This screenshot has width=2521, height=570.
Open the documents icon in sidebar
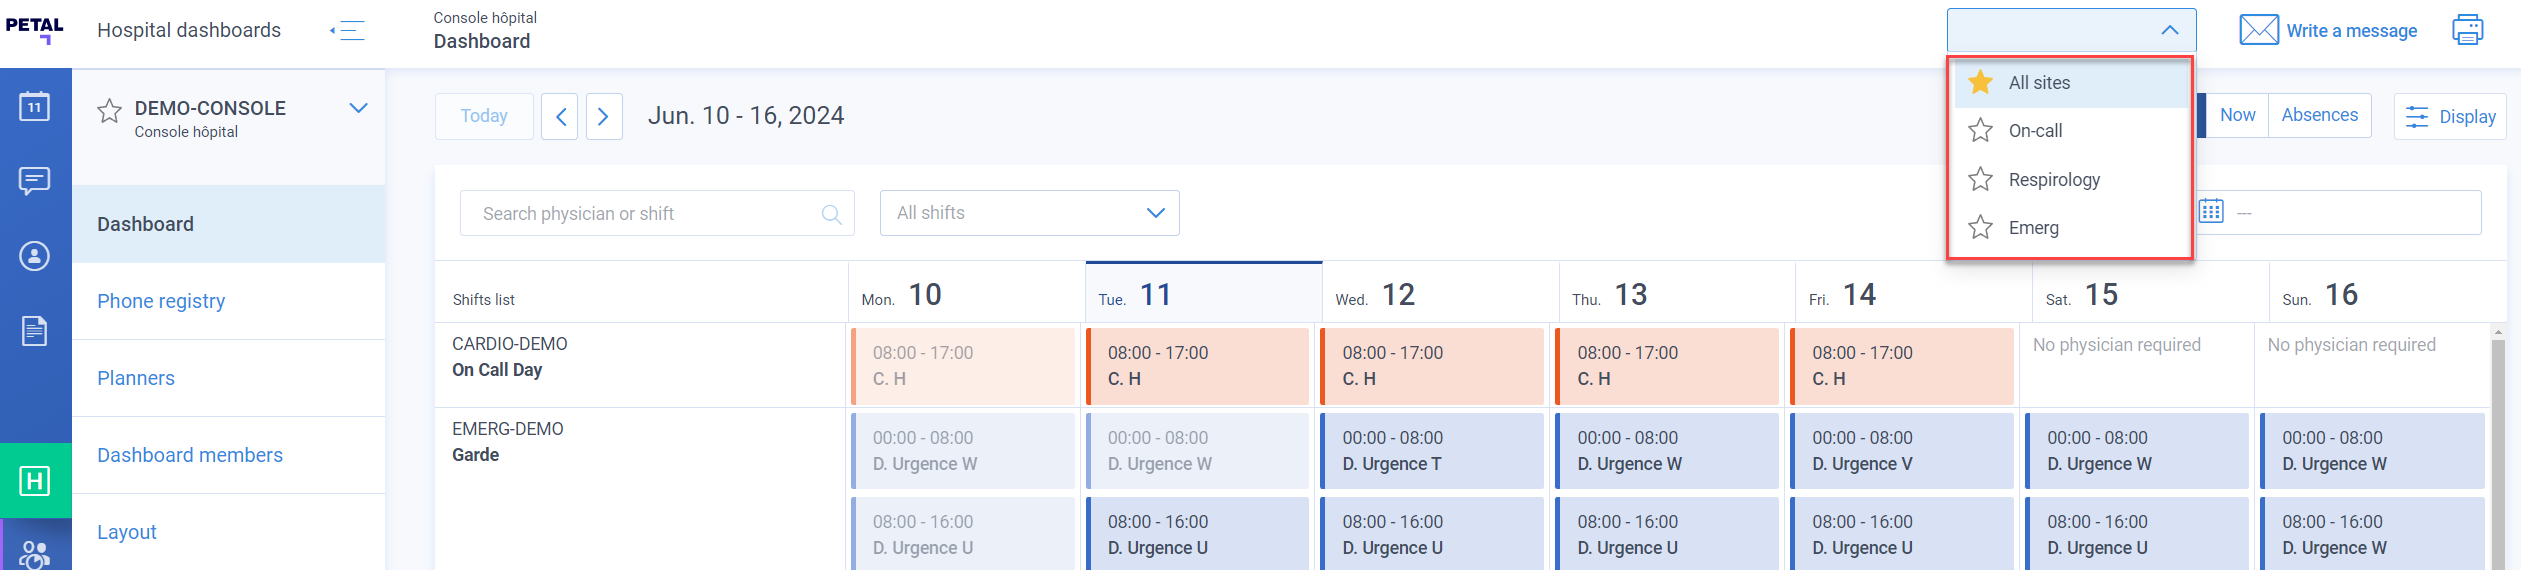coord(35,331)
